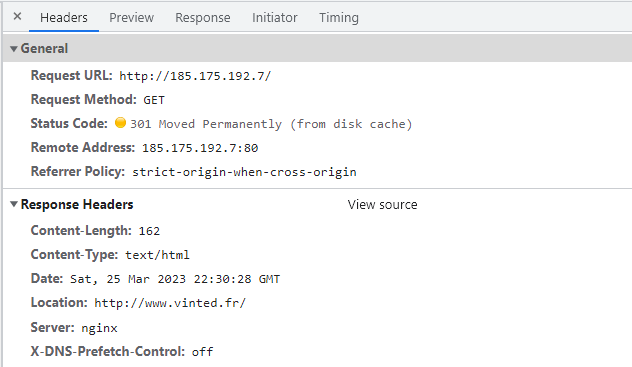Select the Remote Address value

(200, 148)
